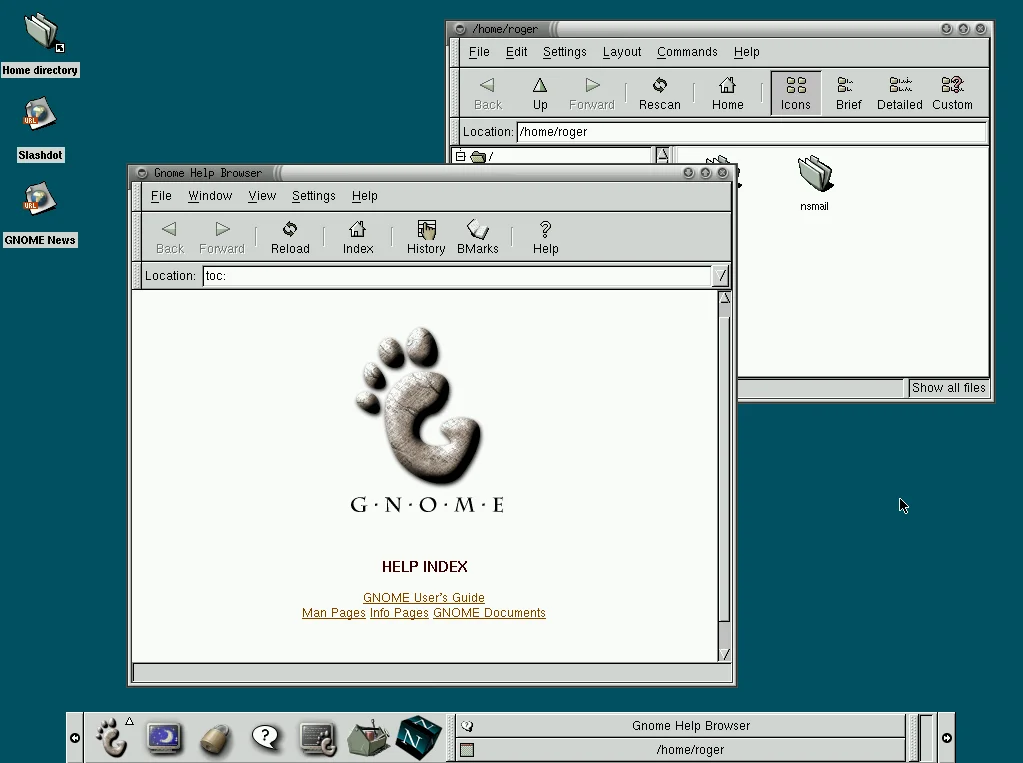Viewport: 1023px width, 763px height.
Task: Open the toolbox configuration panel icon
Action: pyautogui.click(x=368, y=738)
